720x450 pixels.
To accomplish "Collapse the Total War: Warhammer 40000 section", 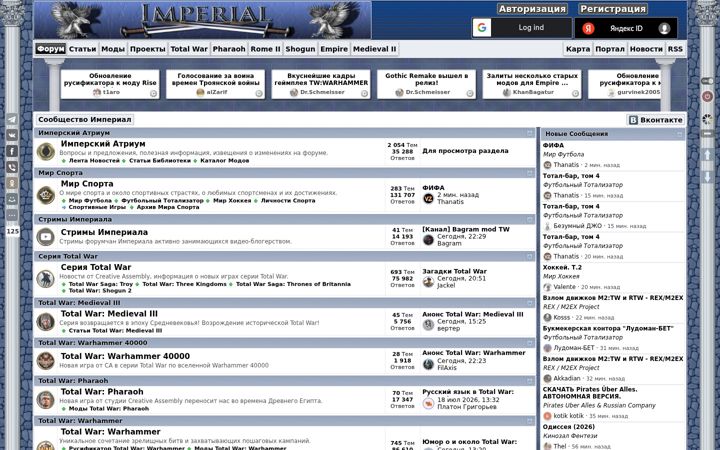I will tap(530, 343).
